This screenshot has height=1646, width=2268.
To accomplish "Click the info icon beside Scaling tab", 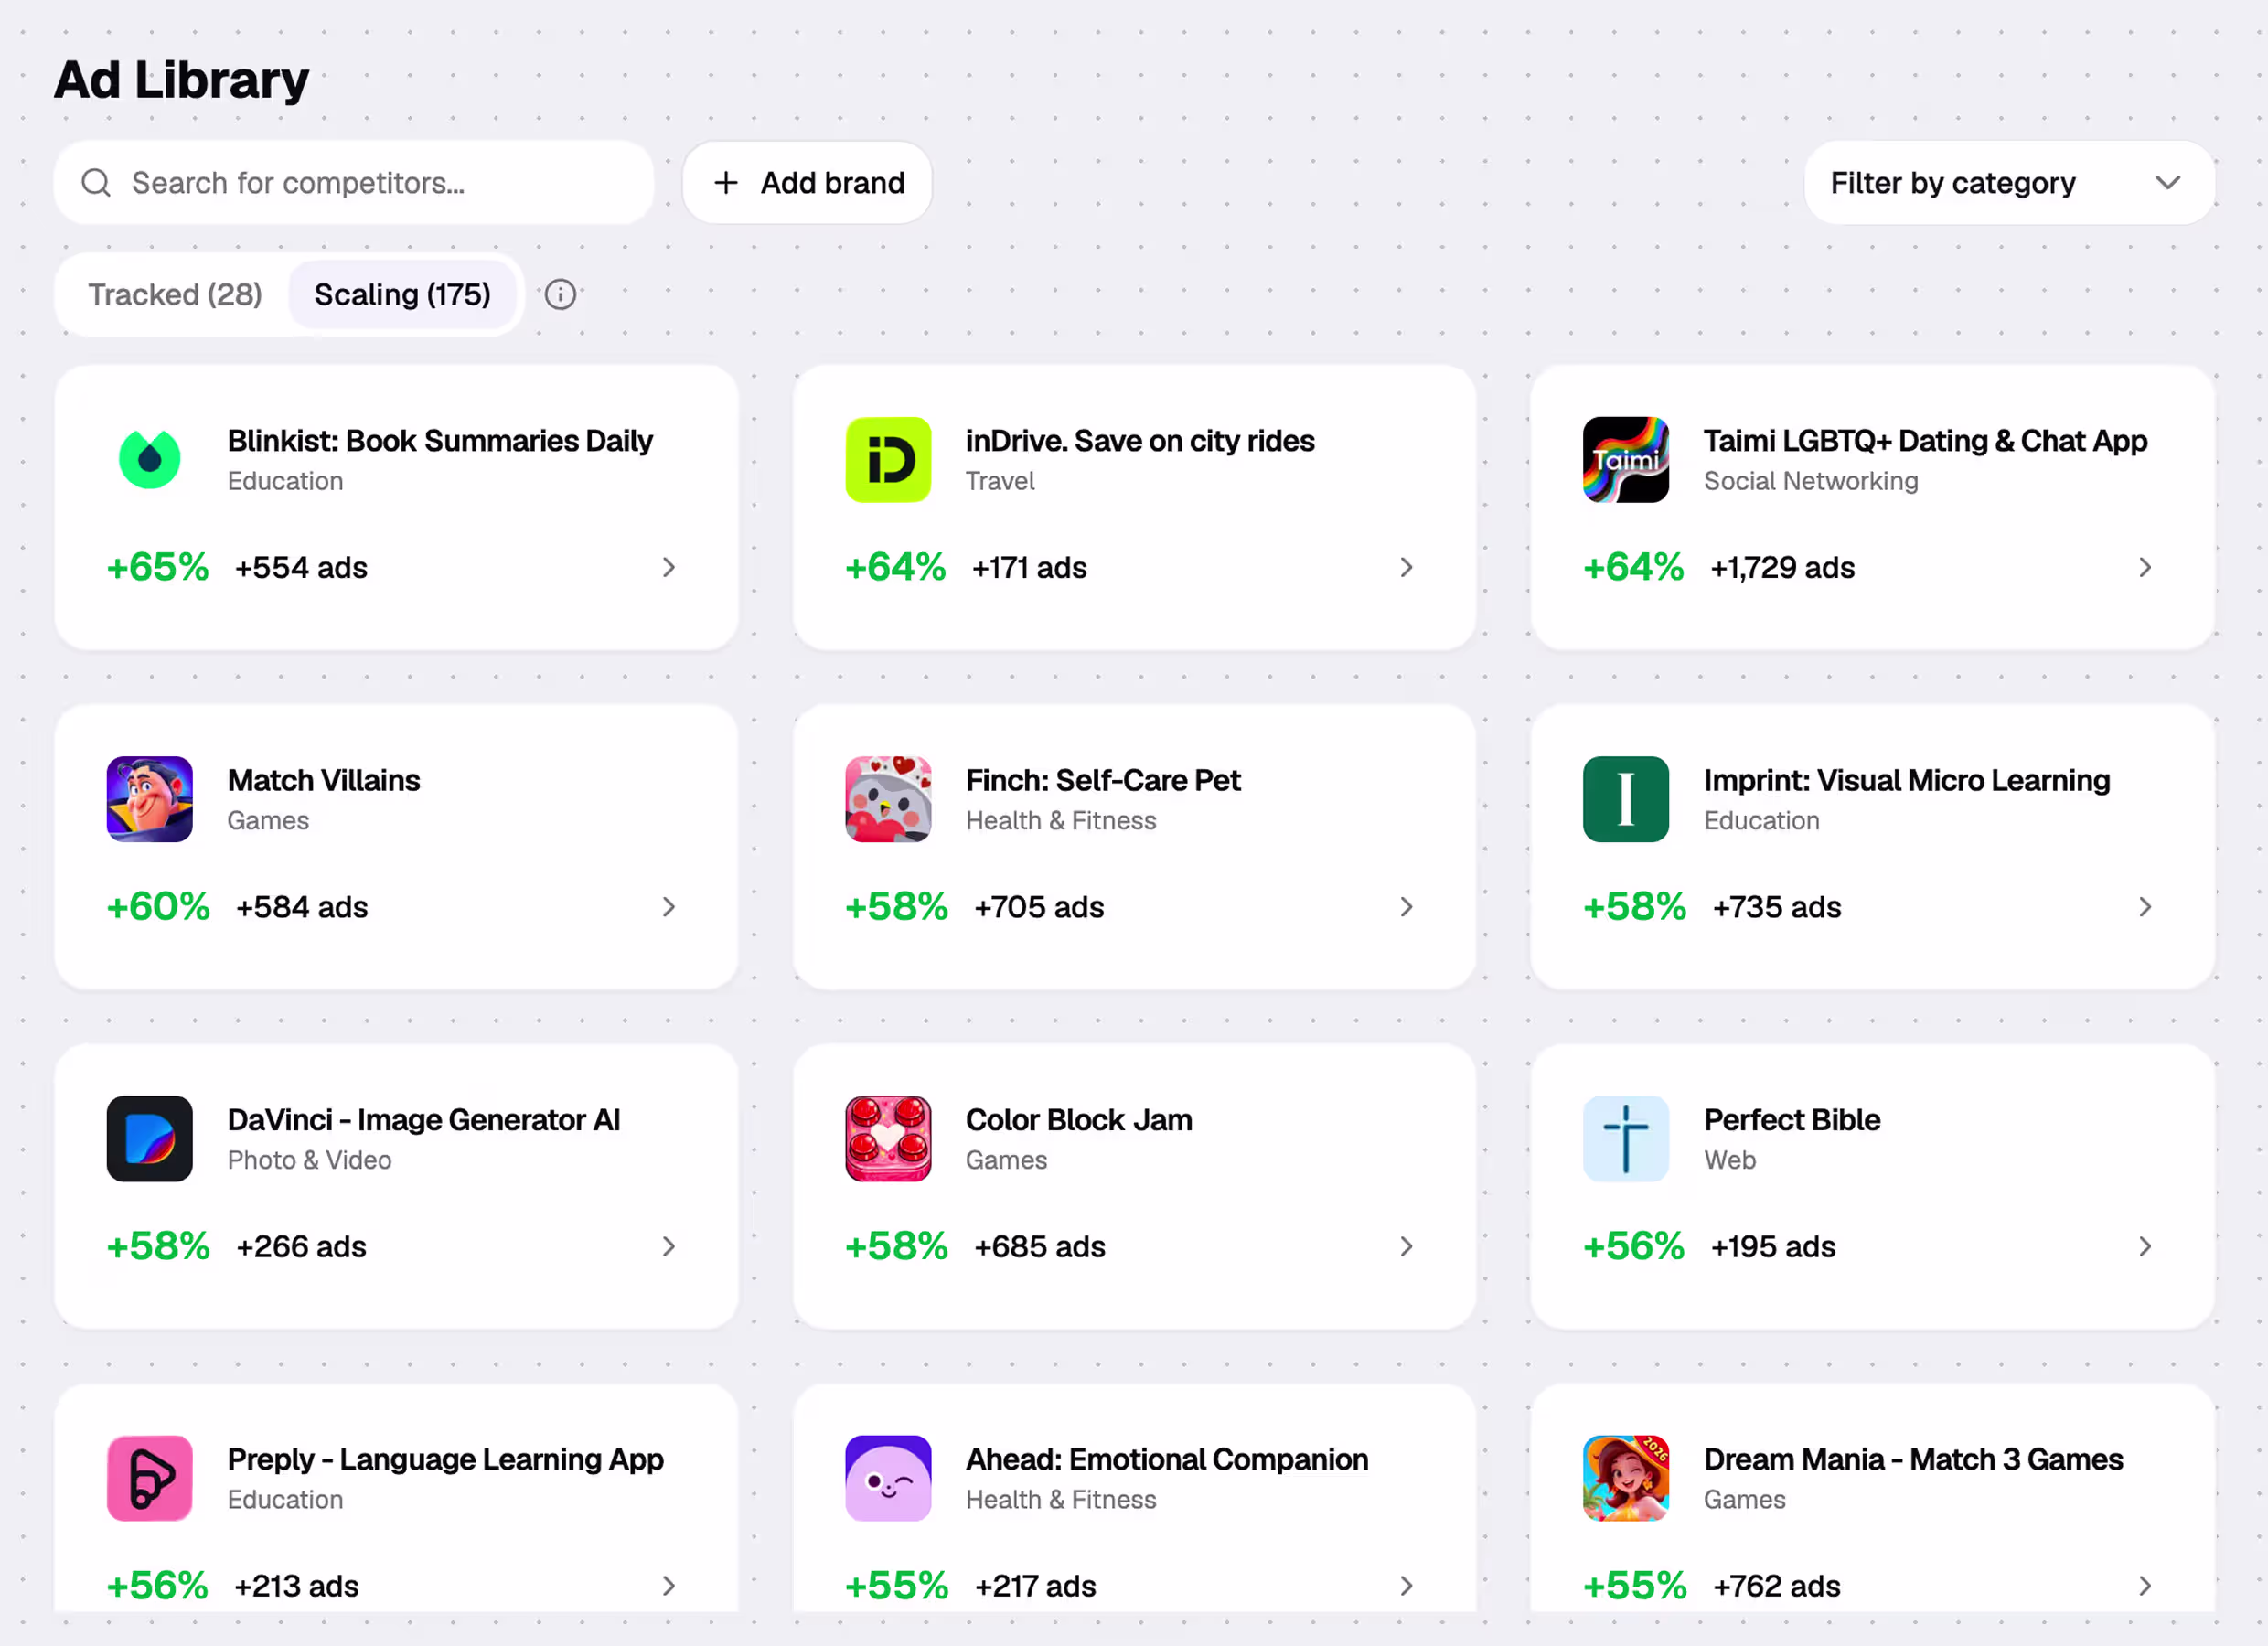I will pyautogui.click(x=560, y=294).
